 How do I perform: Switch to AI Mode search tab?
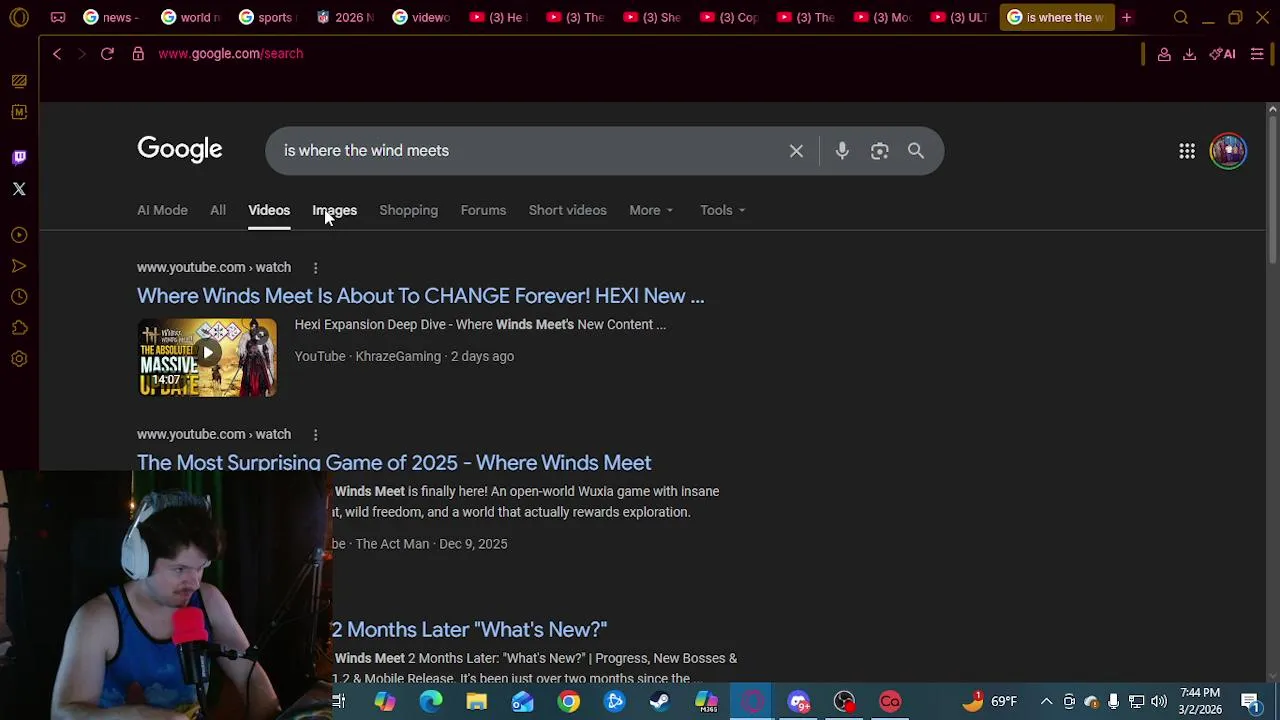[x=162, y=210]
